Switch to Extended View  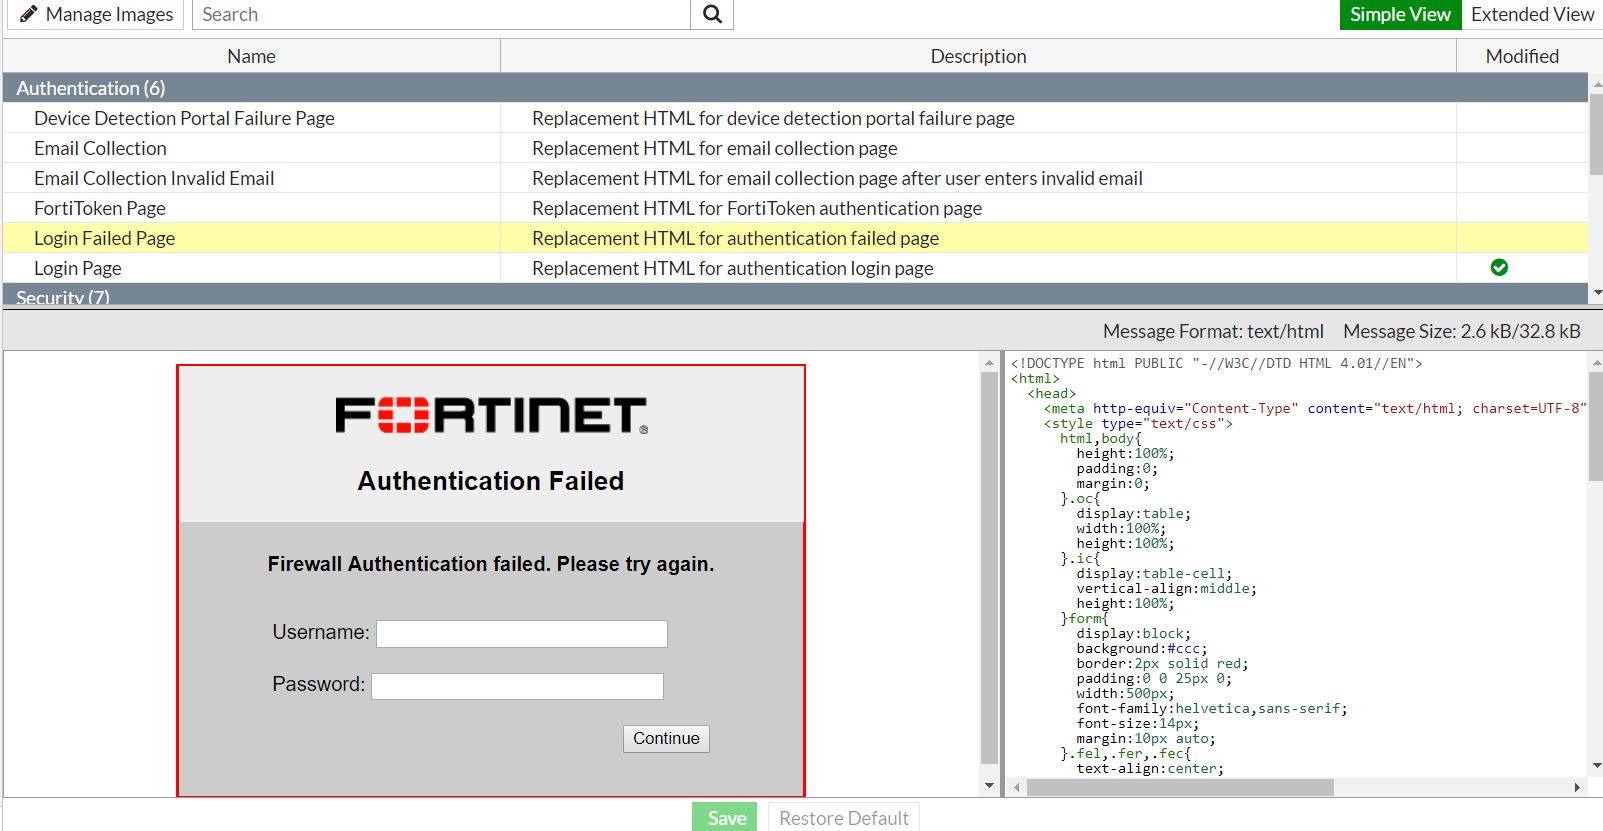(1532, 14)
